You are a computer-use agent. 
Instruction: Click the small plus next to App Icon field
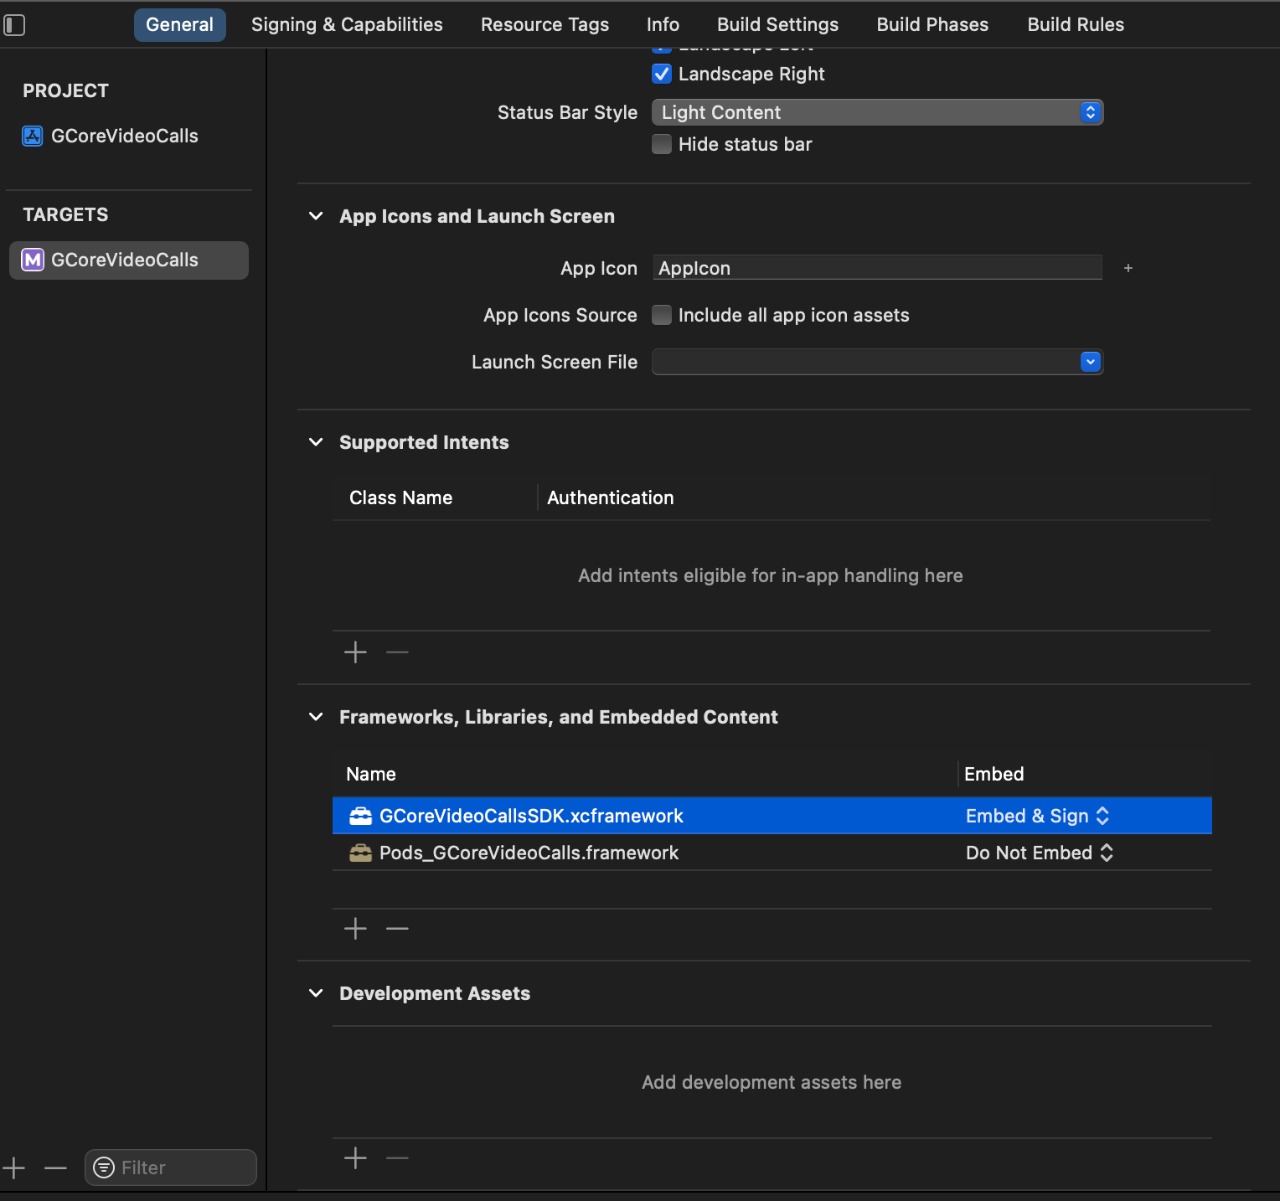(1128, 268)
